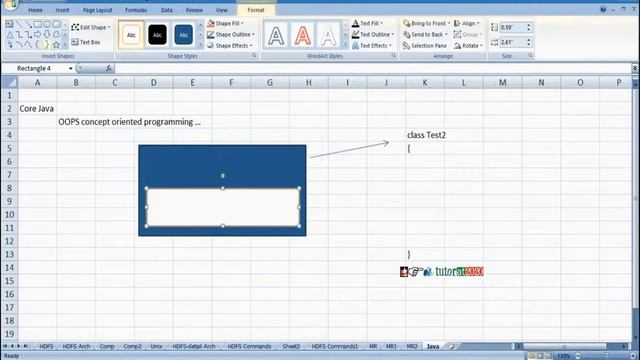The height and width of the screenshot is (360, 640).
Task: Select column header G
Action: tap(270, 82)
